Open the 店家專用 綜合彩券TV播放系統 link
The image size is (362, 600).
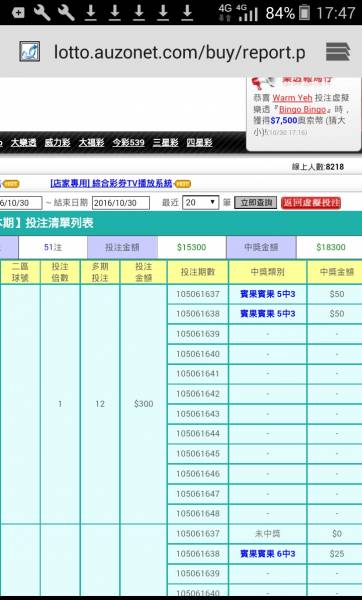[x=111, y=183]
